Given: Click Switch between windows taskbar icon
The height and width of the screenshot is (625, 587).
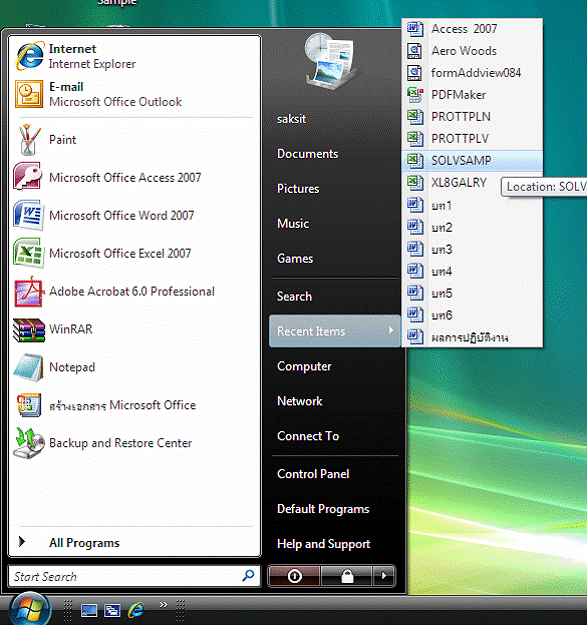Looking at the screenshot, I should [112, 610].
